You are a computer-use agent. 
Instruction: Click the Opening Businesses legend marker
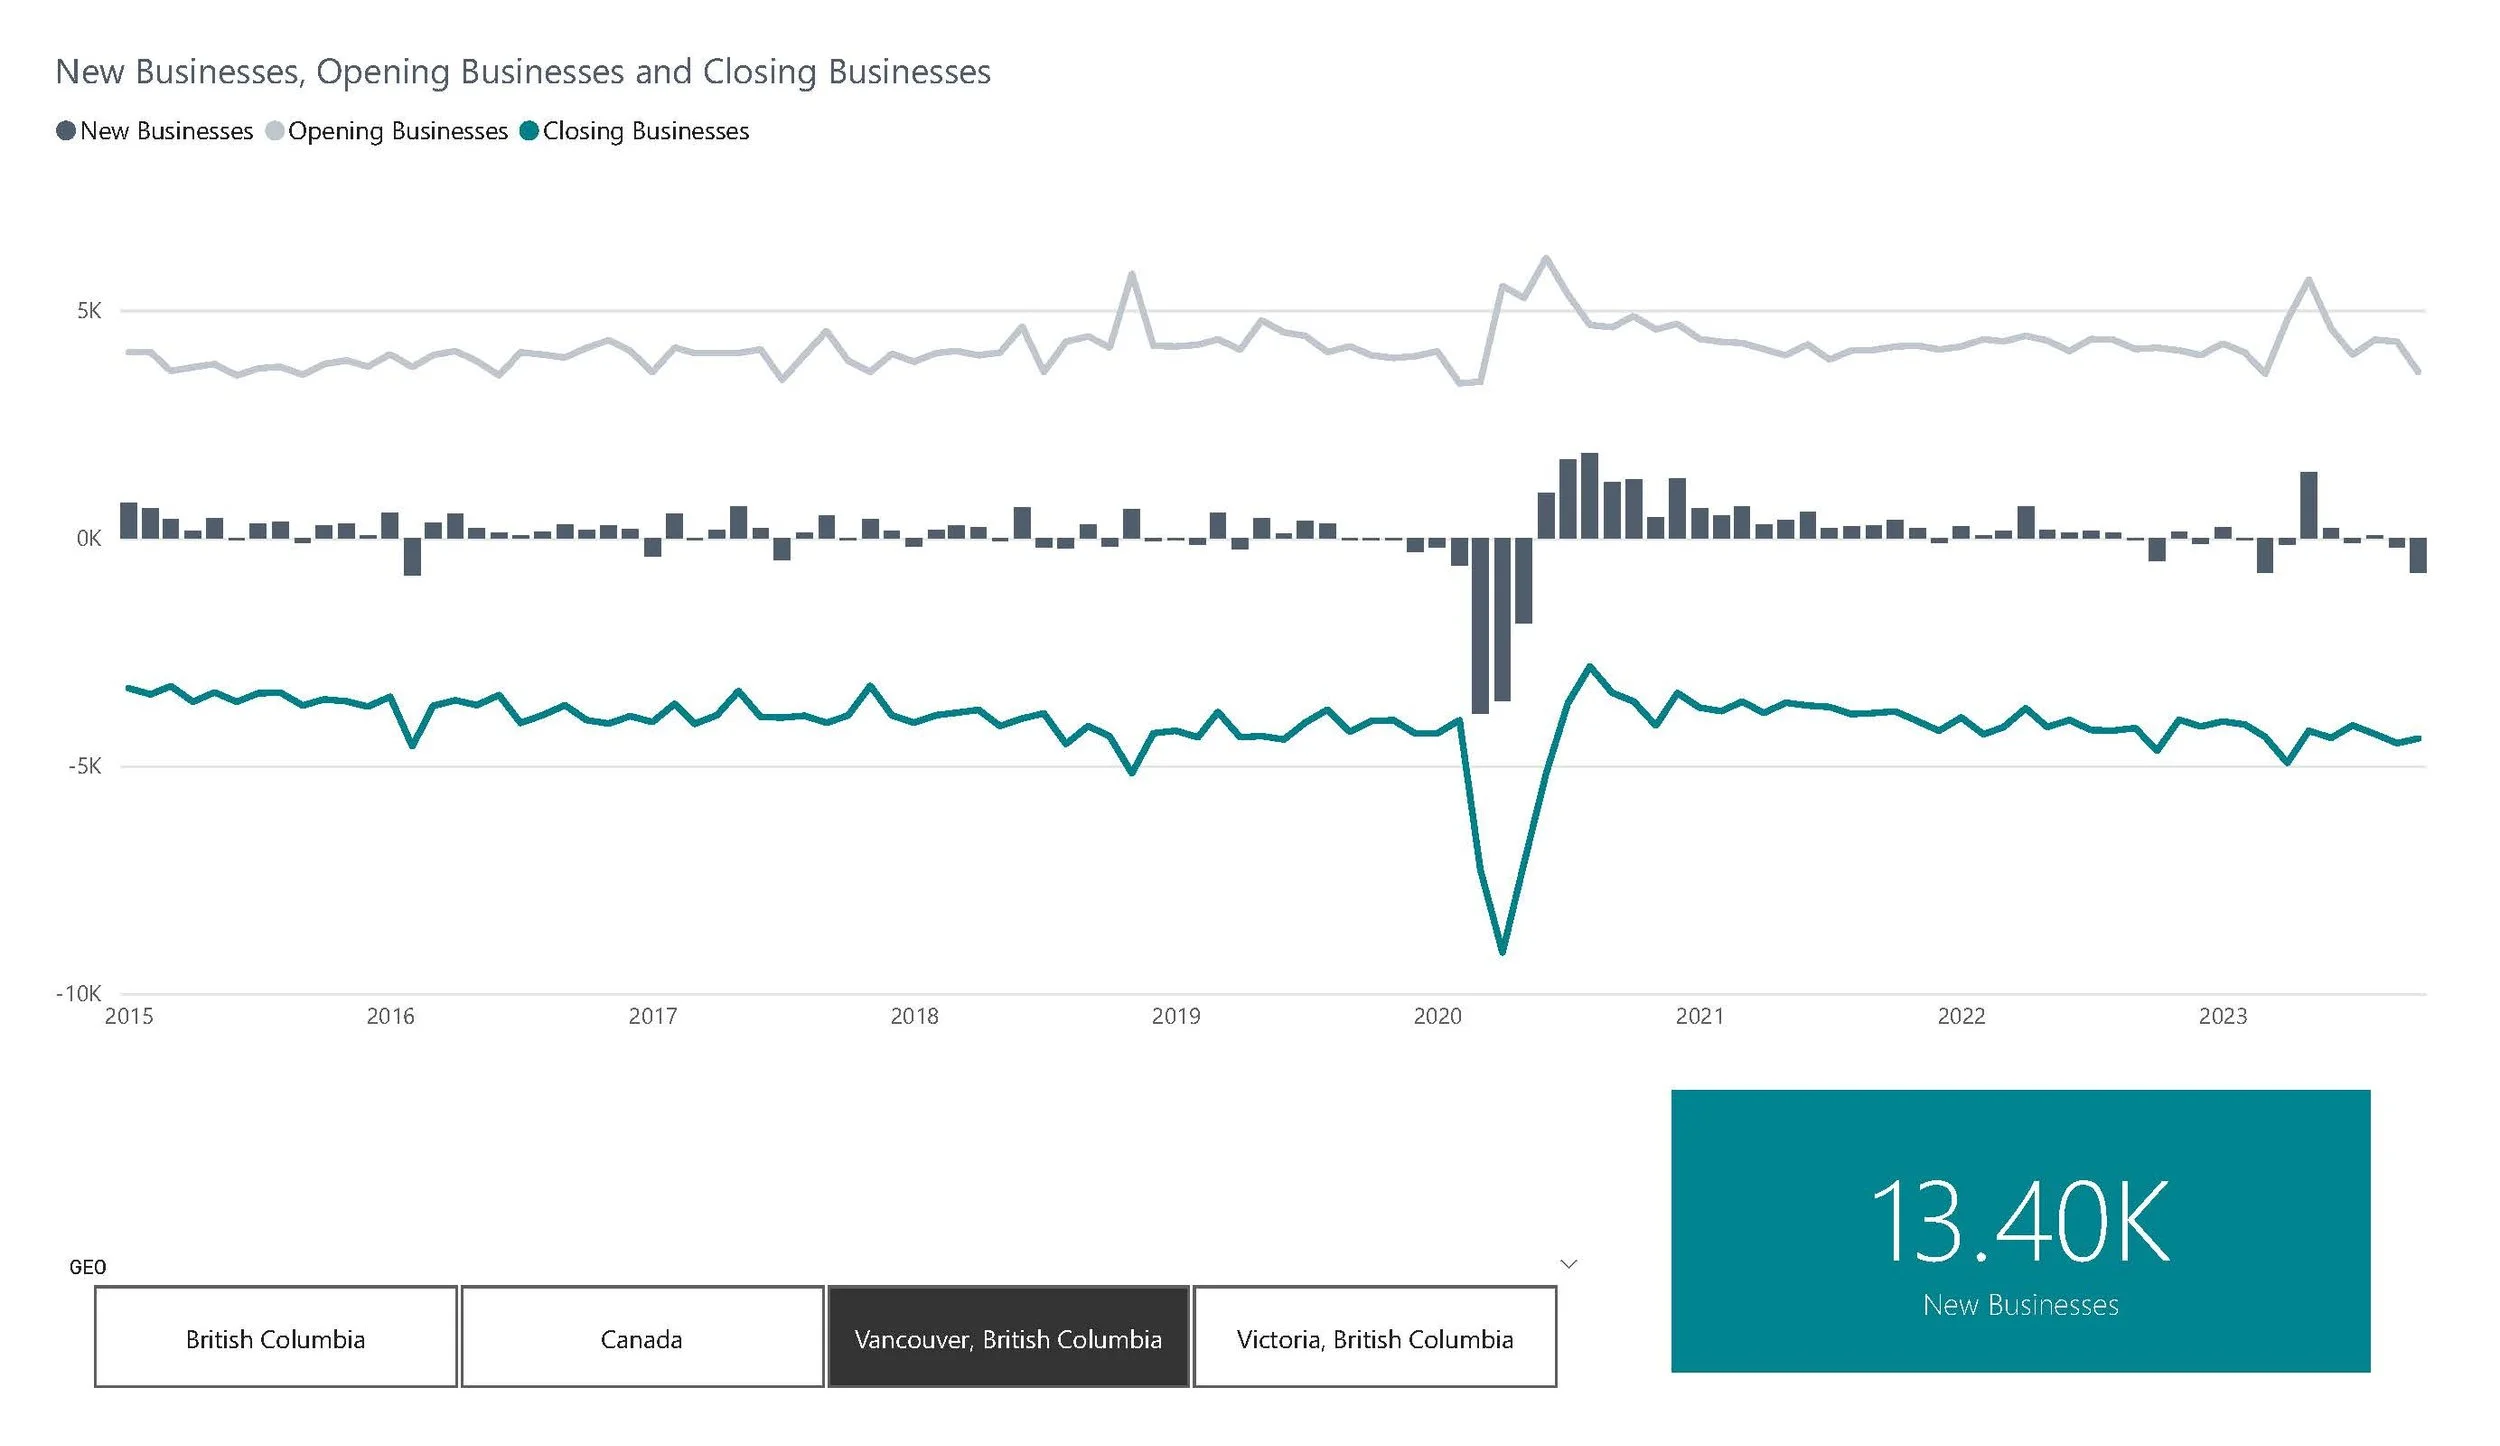[275, 131]
